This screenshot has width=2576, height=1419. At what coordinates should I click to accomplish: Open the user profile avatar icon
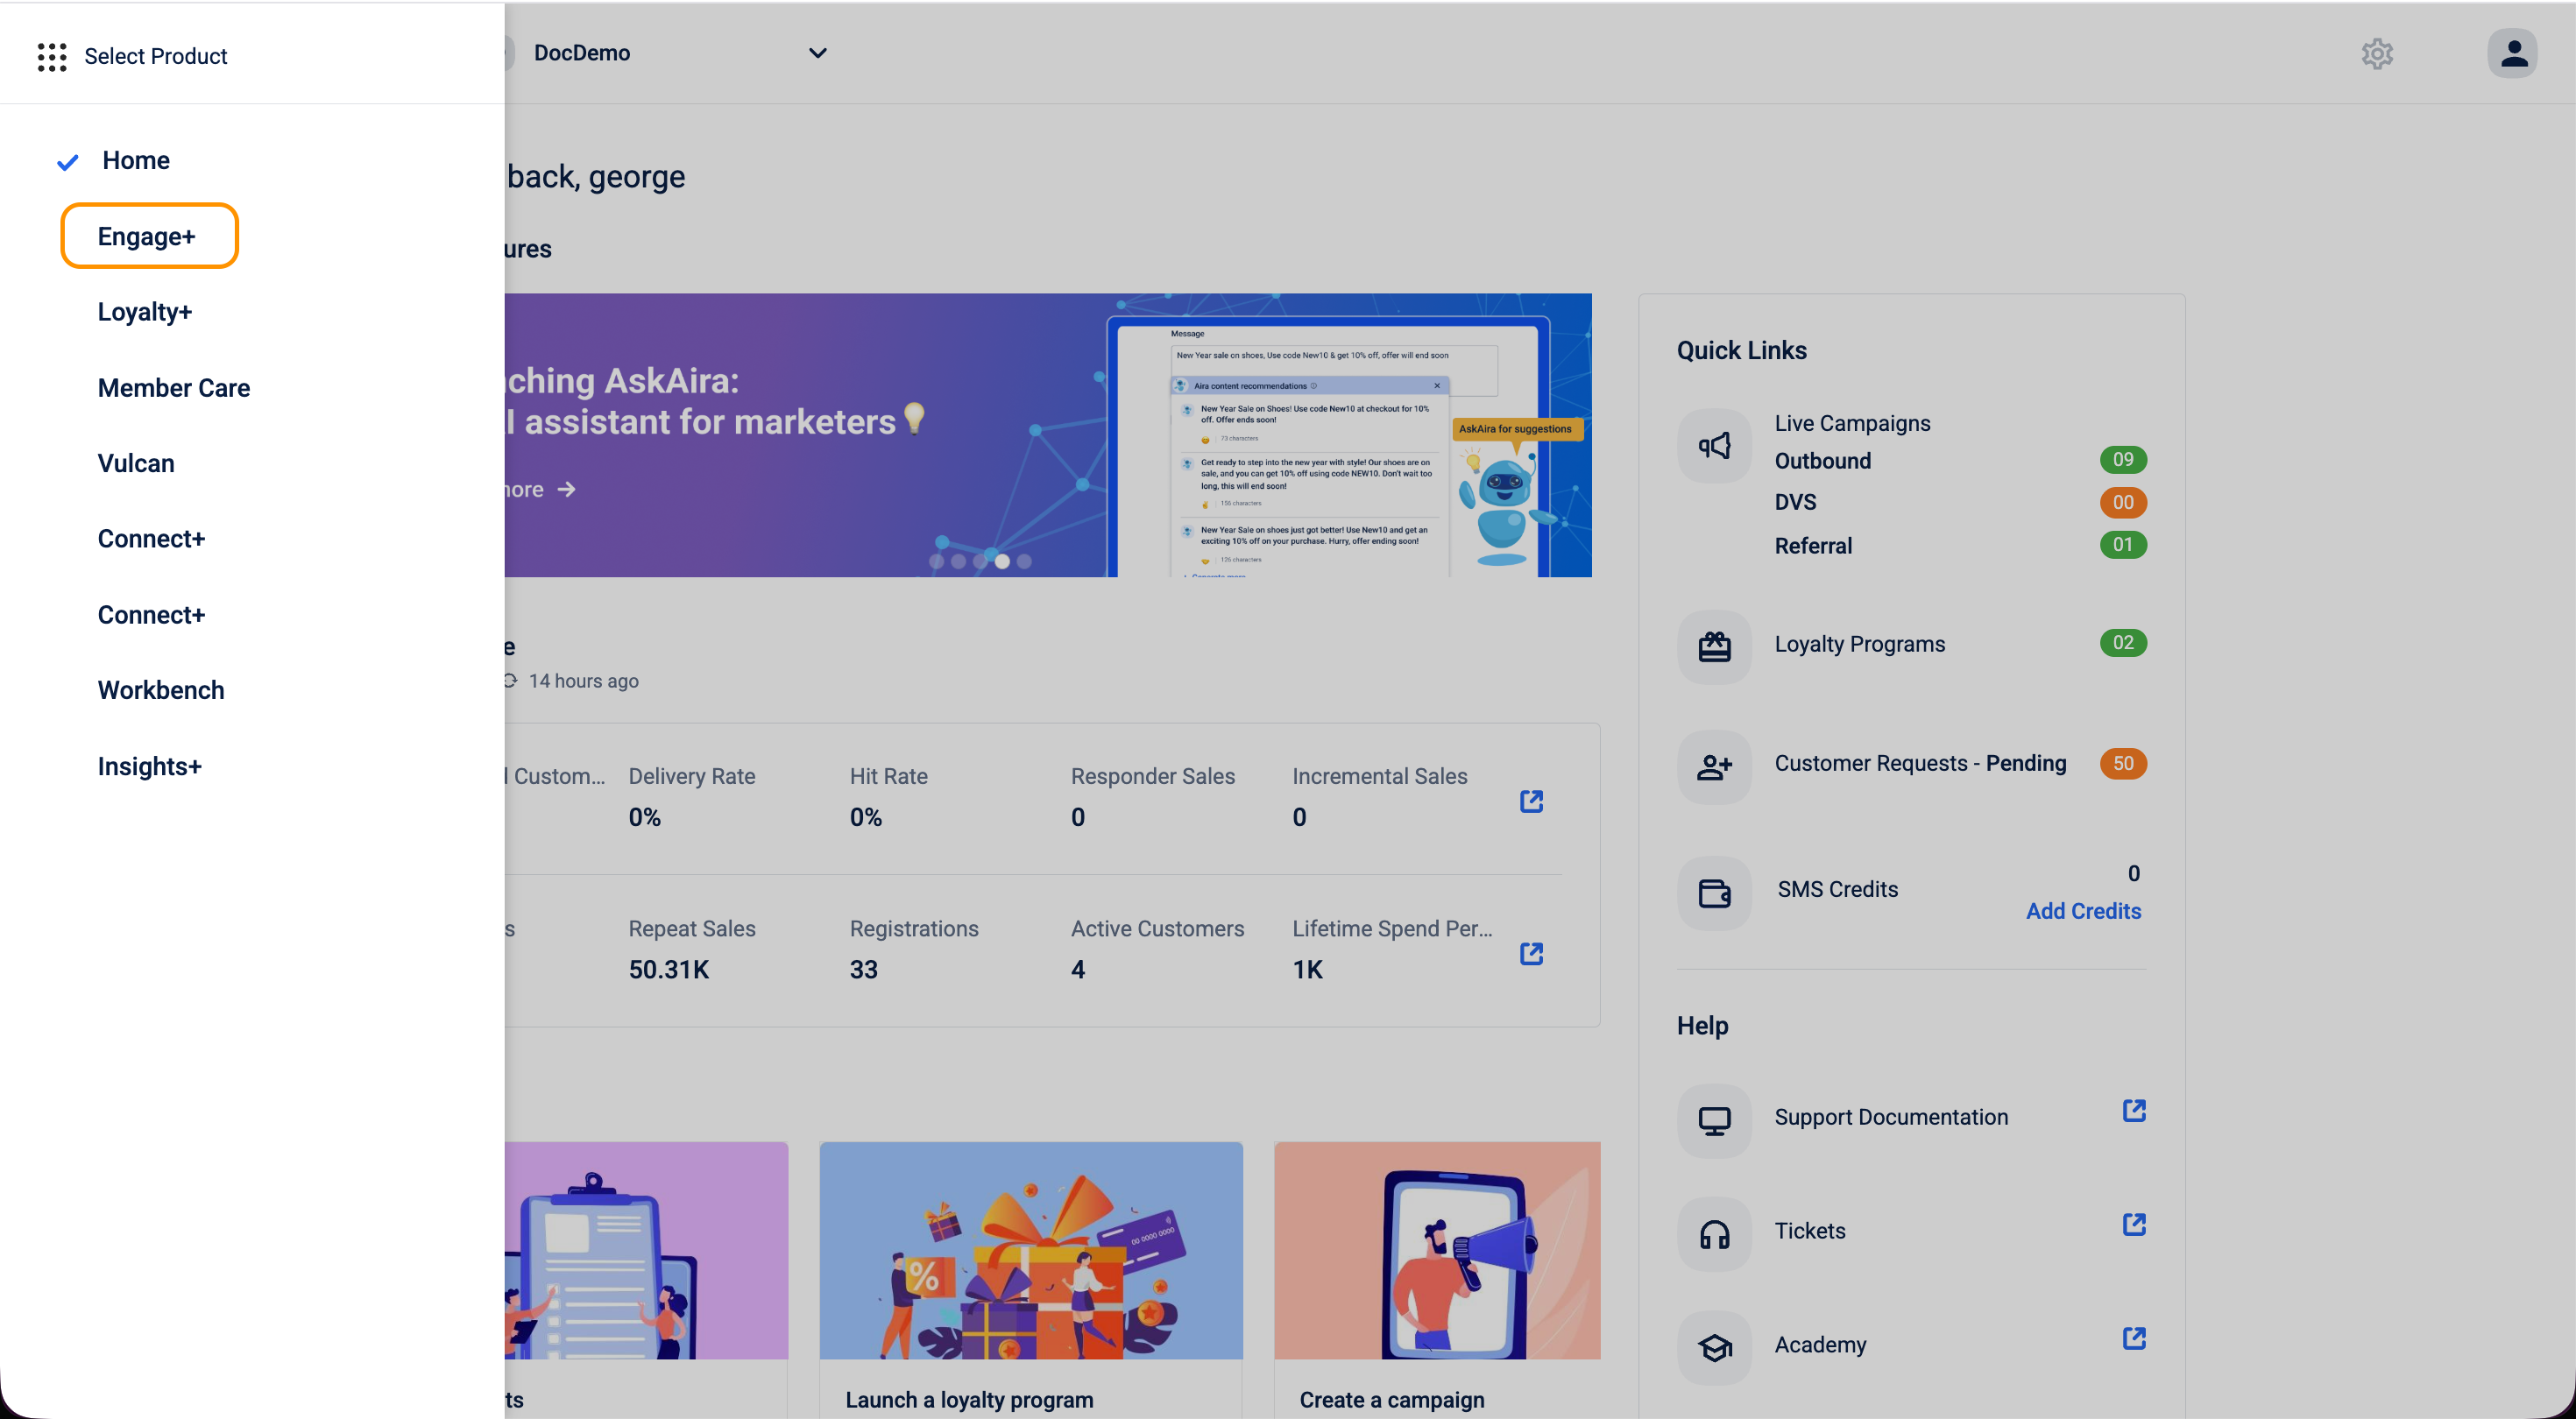[2511, 54]
